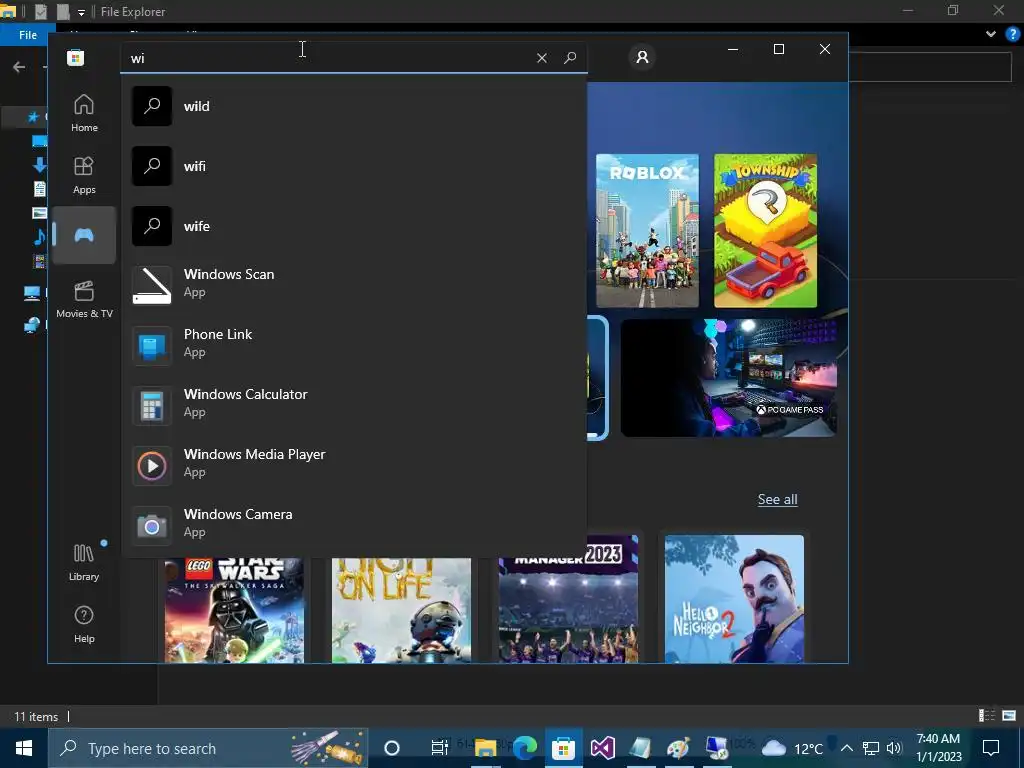Open the clock showing 7:40 AM

(x=938, y=748)
